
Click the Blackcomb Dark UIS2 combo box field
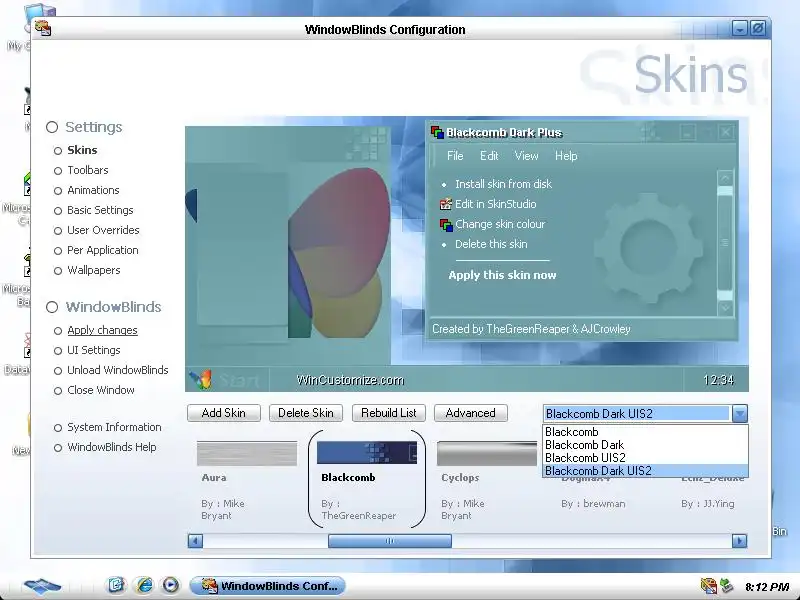(636, 413)
